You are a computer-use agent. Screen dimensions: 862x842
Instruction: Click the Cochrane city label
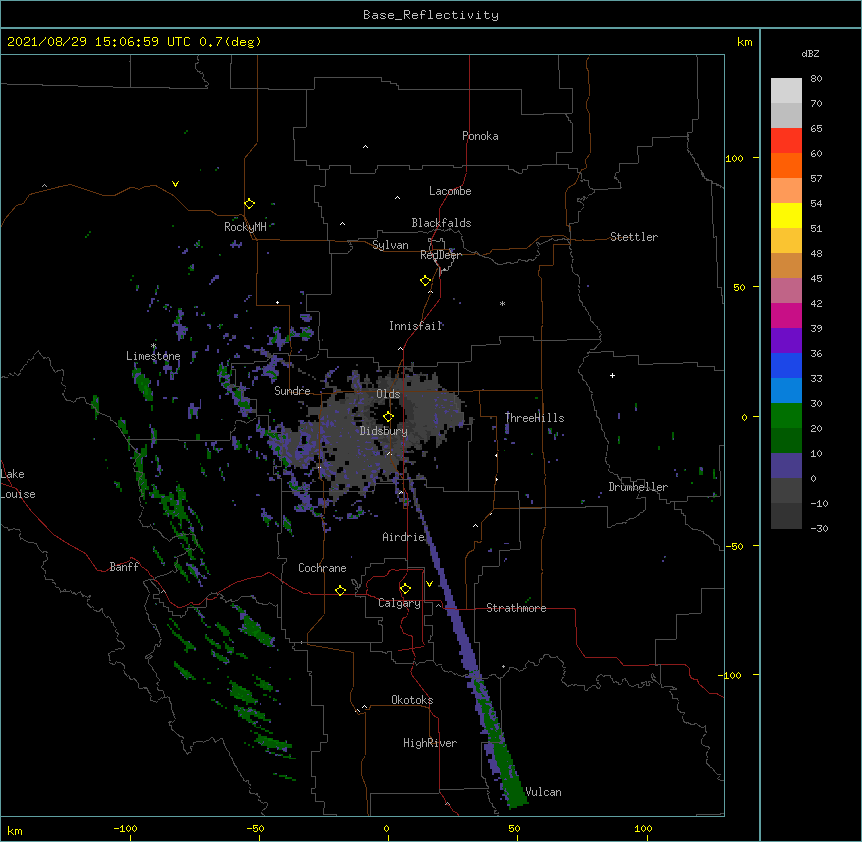(x=322, y=568)
